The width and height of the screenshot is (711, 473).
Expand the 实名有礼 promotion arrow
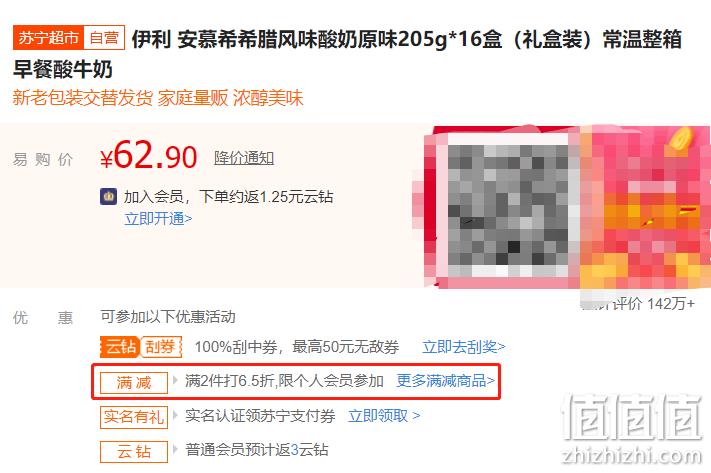pos(175,415)
